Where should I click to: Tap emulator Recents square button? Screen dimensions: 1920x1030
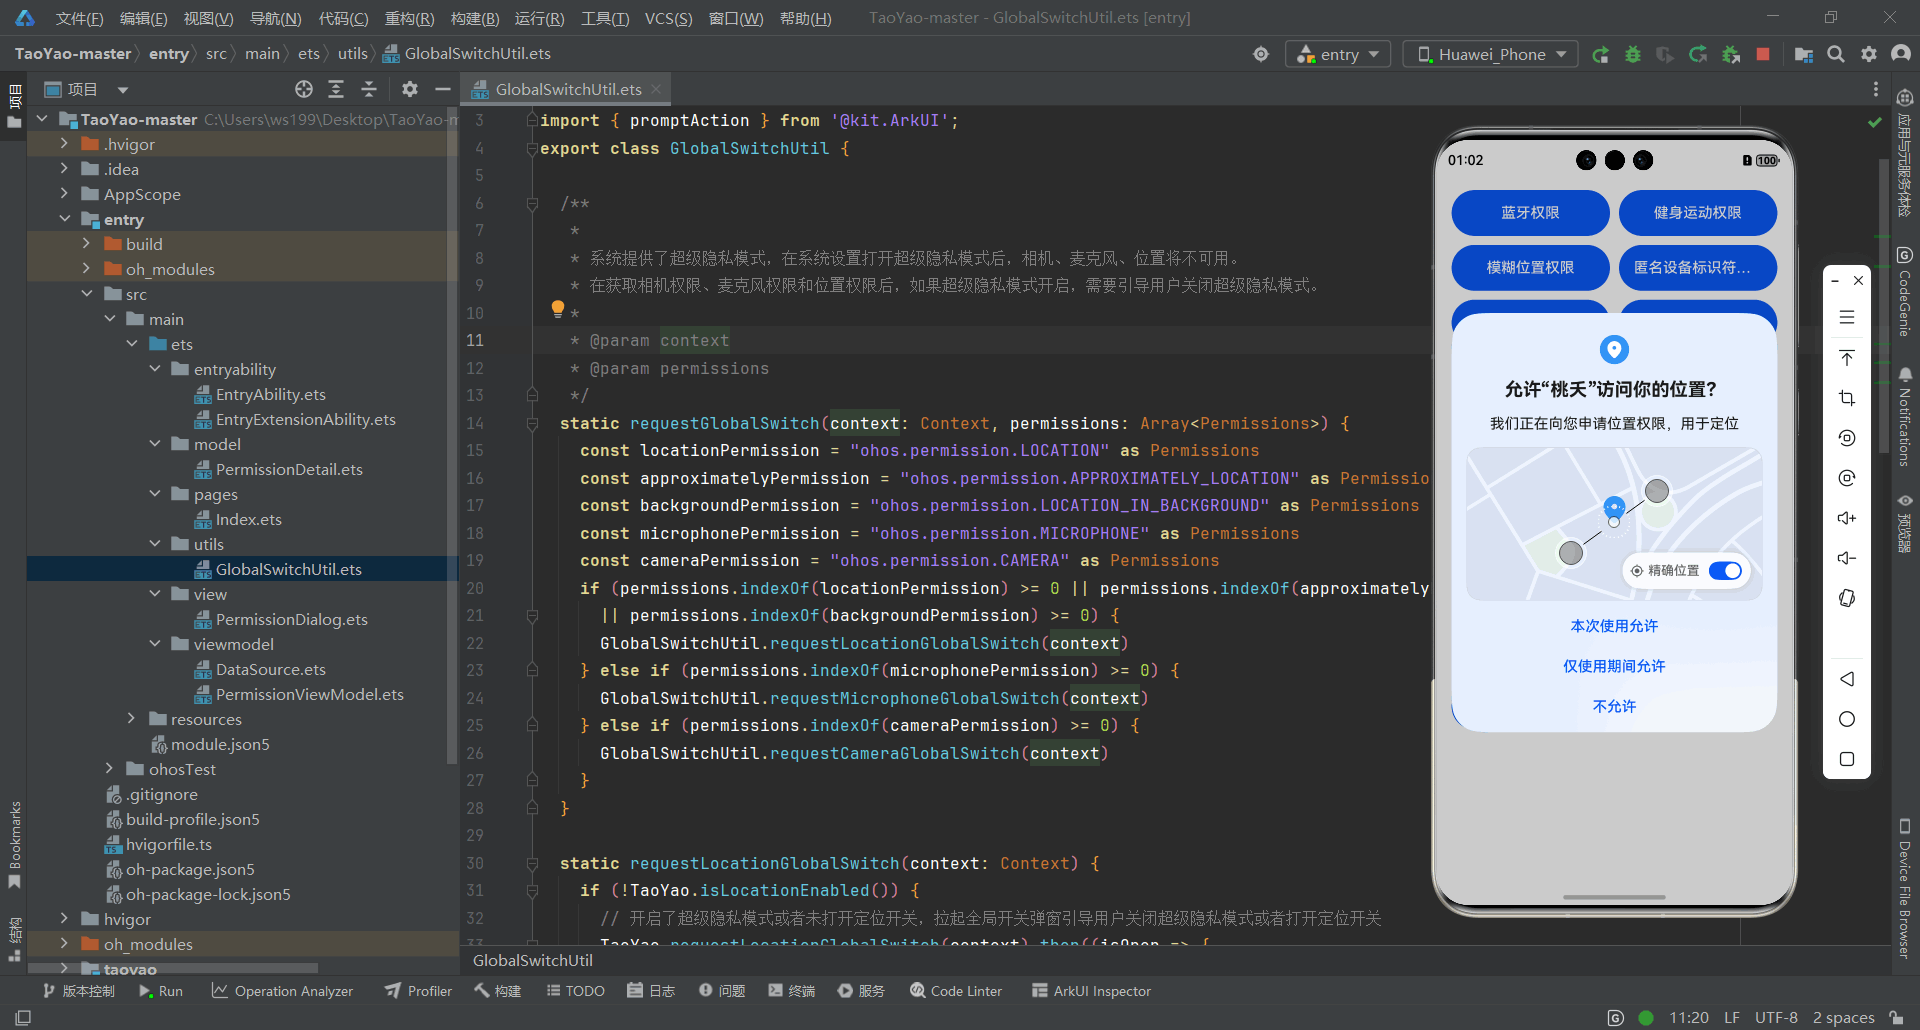[x=1847, y=759]
